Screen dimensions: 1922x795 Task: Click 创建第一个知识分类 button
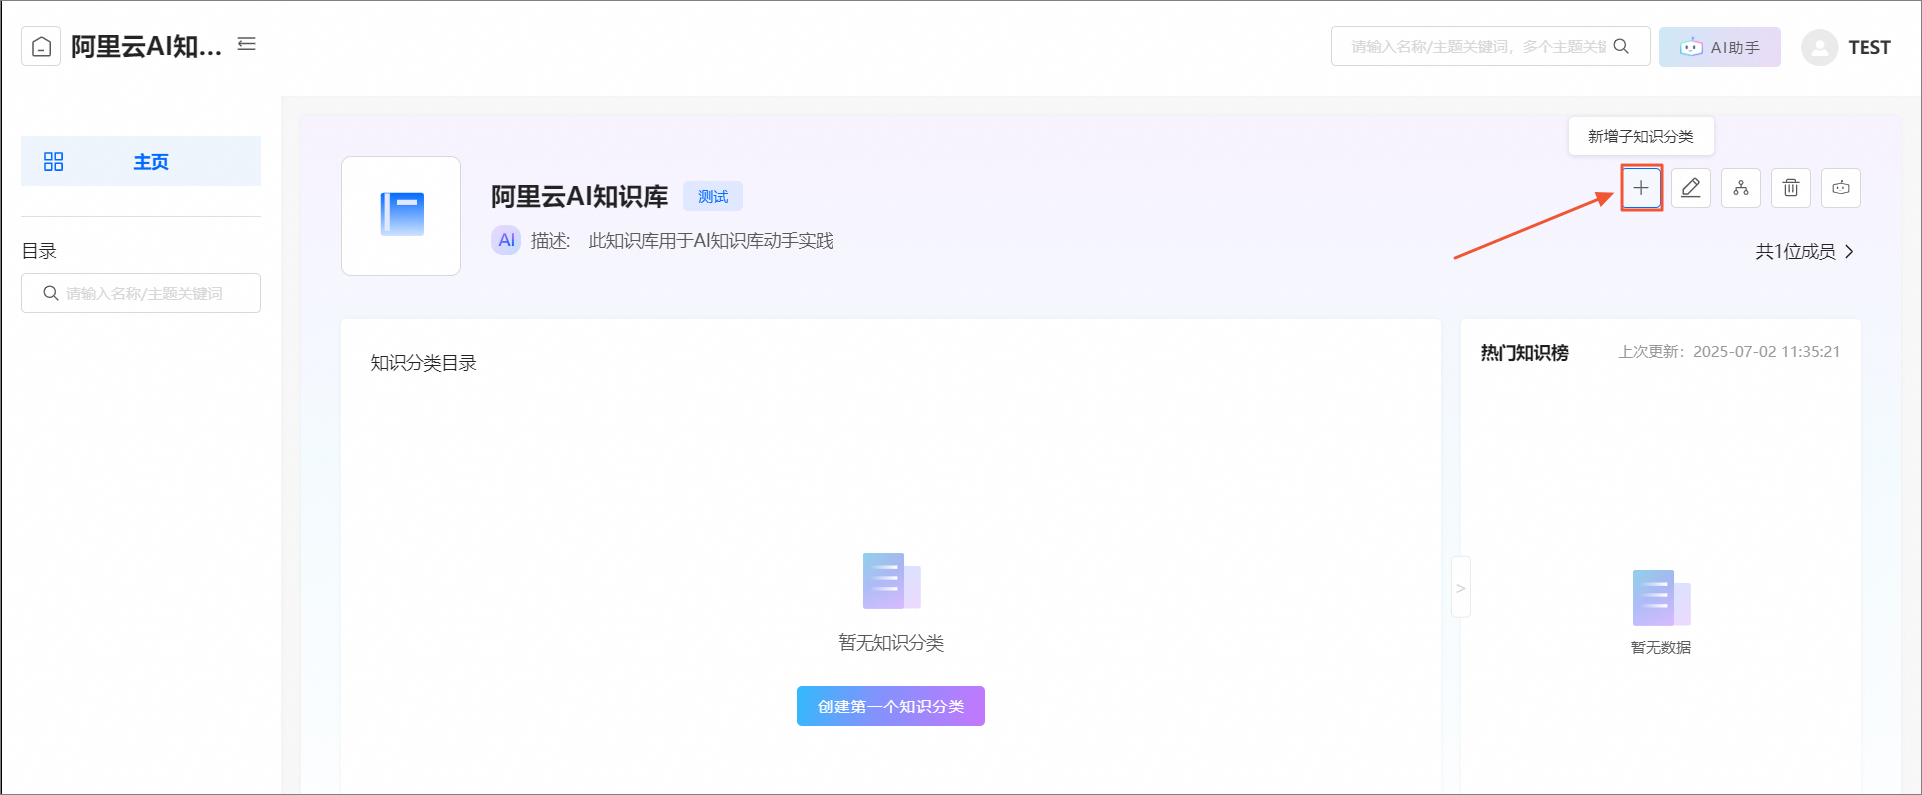point(891,706)
